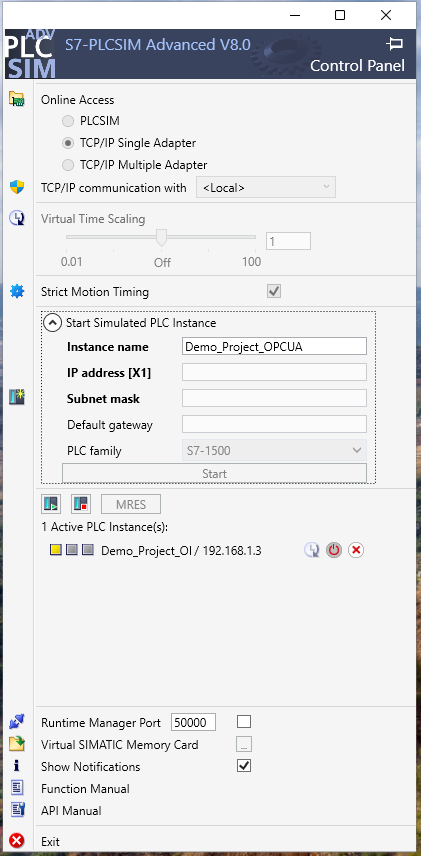This screenshot has height=856, width=421.
Task: Click the blue gear Strict Motion icon
Action: coord(17,292)
